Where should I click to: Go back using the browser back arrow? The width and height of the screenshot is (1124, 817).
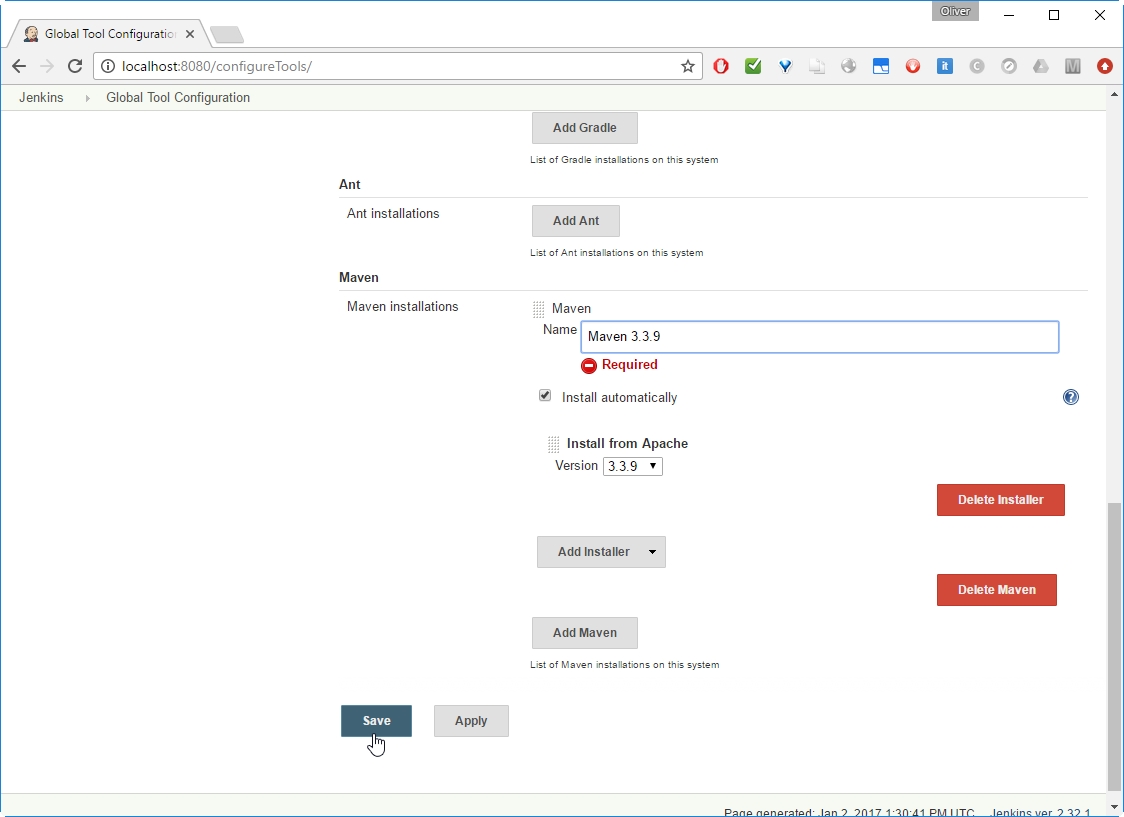(19, 66)
